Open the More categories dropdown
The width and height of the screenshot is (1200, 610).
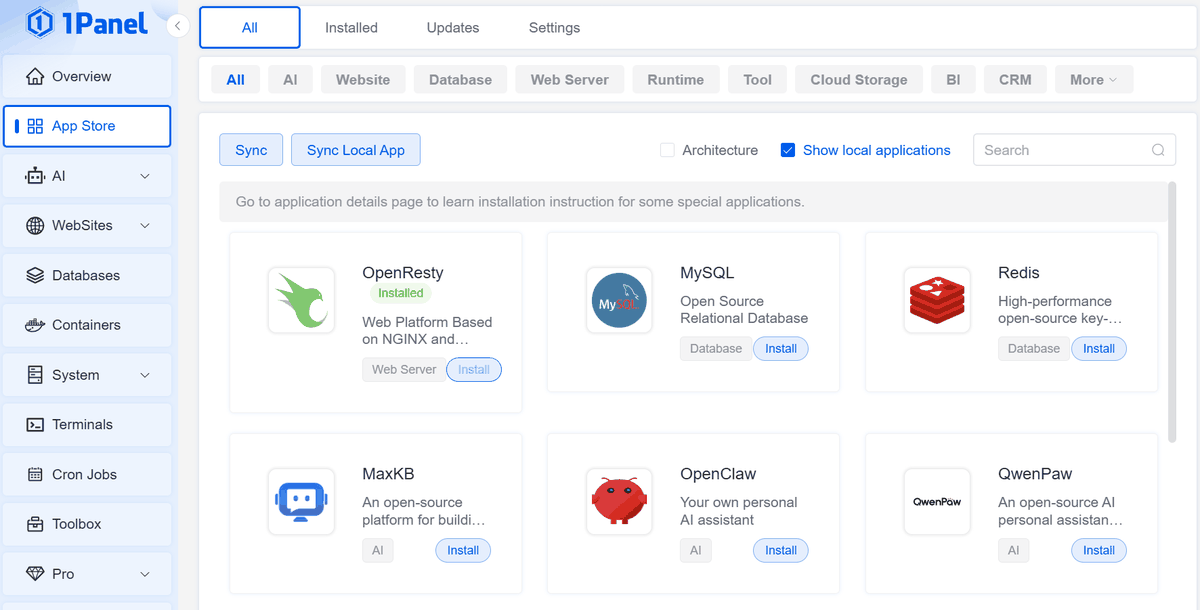tap(1093, 80)
